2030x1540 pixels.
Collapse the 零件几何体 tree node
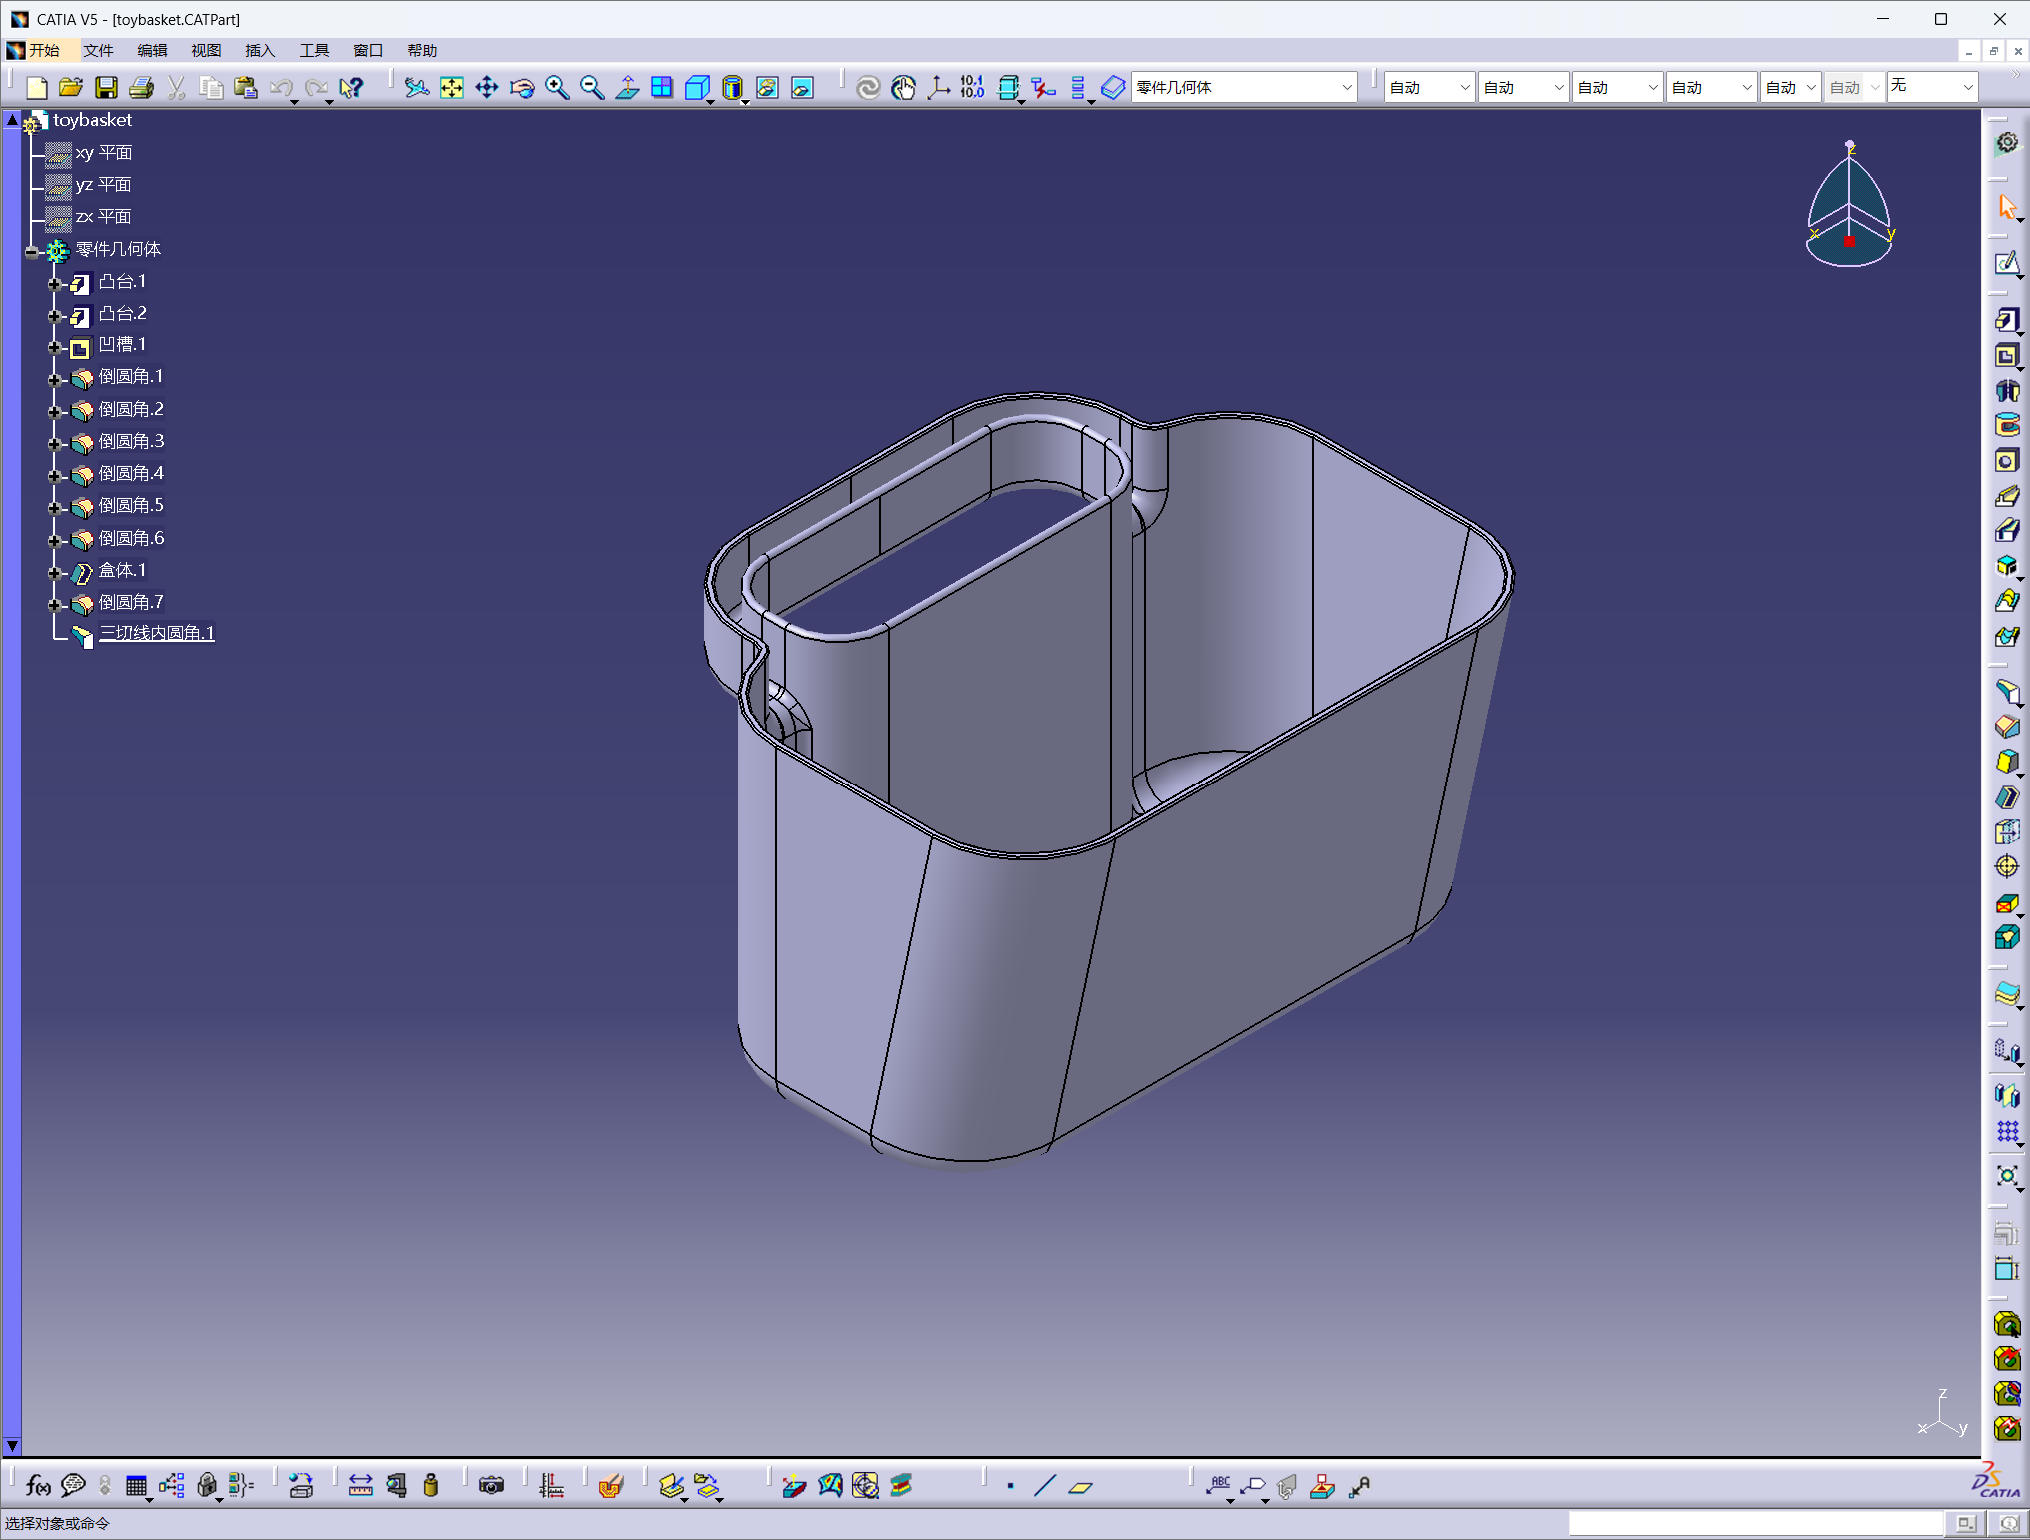[32, 252]
